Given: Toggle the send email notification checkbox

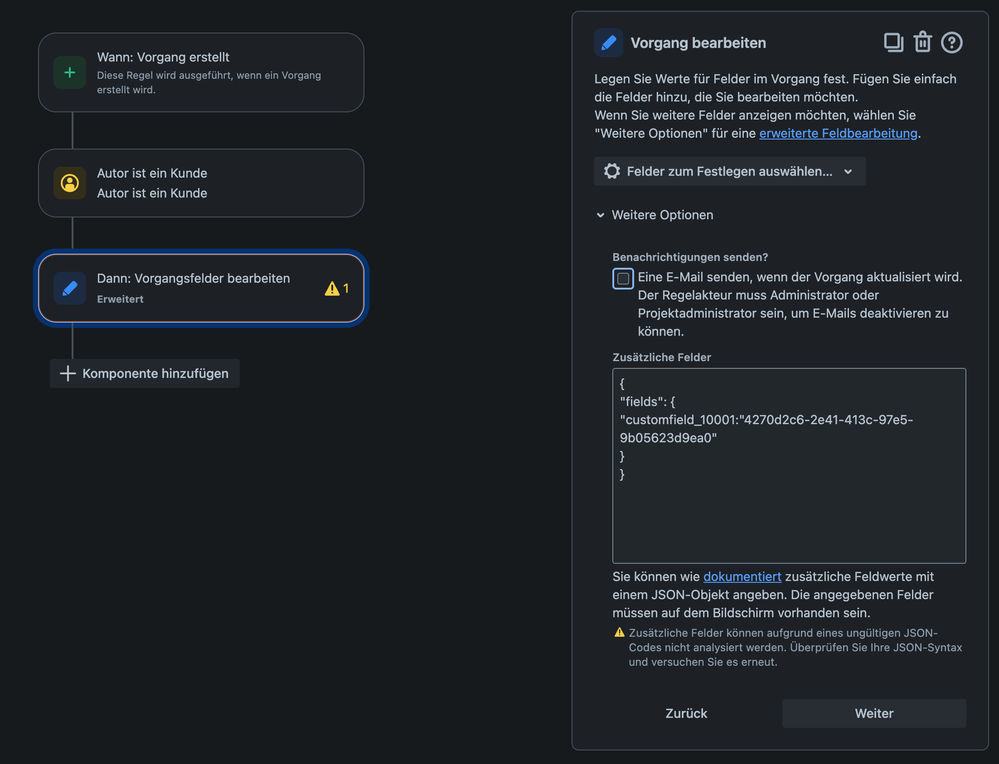Looking at the screenshot, I should (x=623, y=278).
